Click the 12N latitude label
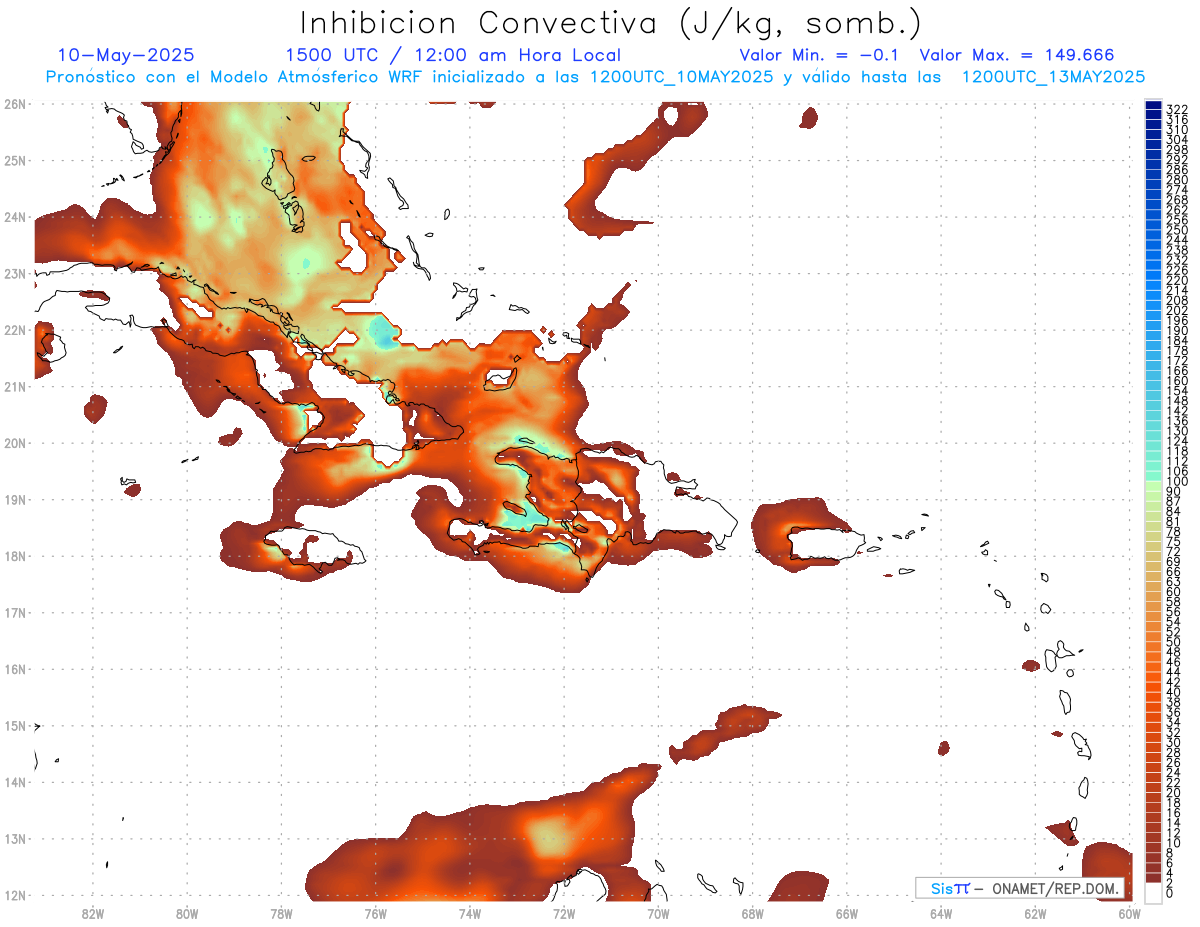The height and width of the screenshot is (927, 1200). [14, 895]
